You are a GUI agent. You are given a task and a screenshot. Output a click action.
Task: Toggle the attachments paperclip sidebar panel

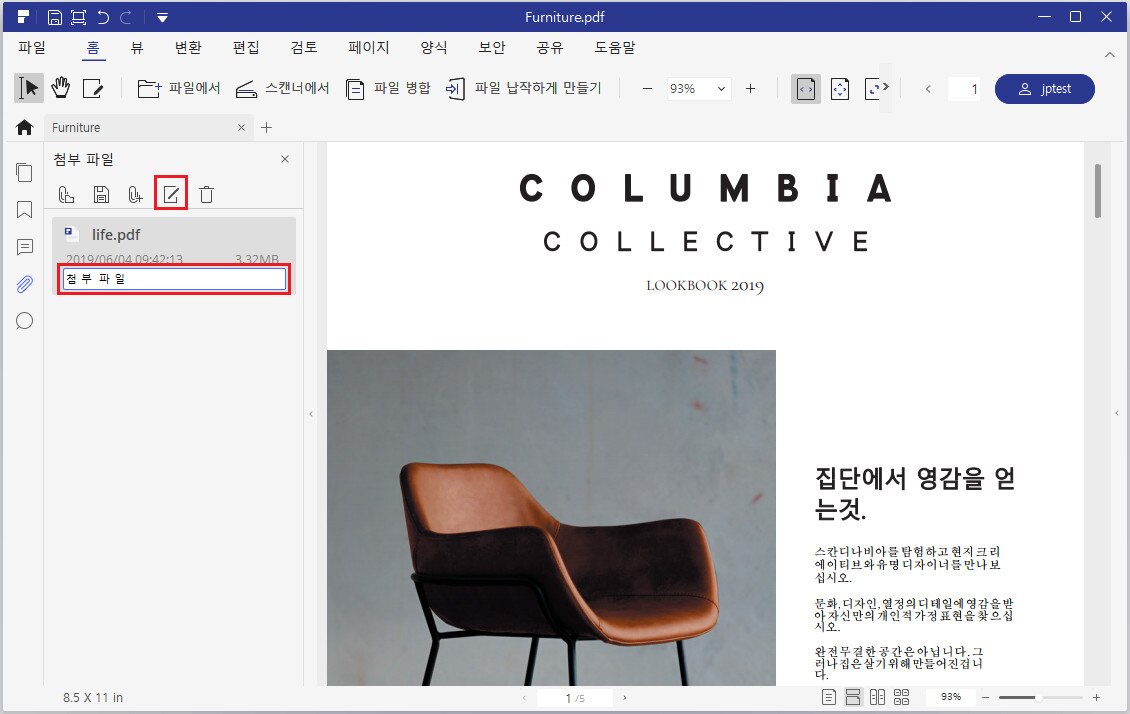pos(25,284)
